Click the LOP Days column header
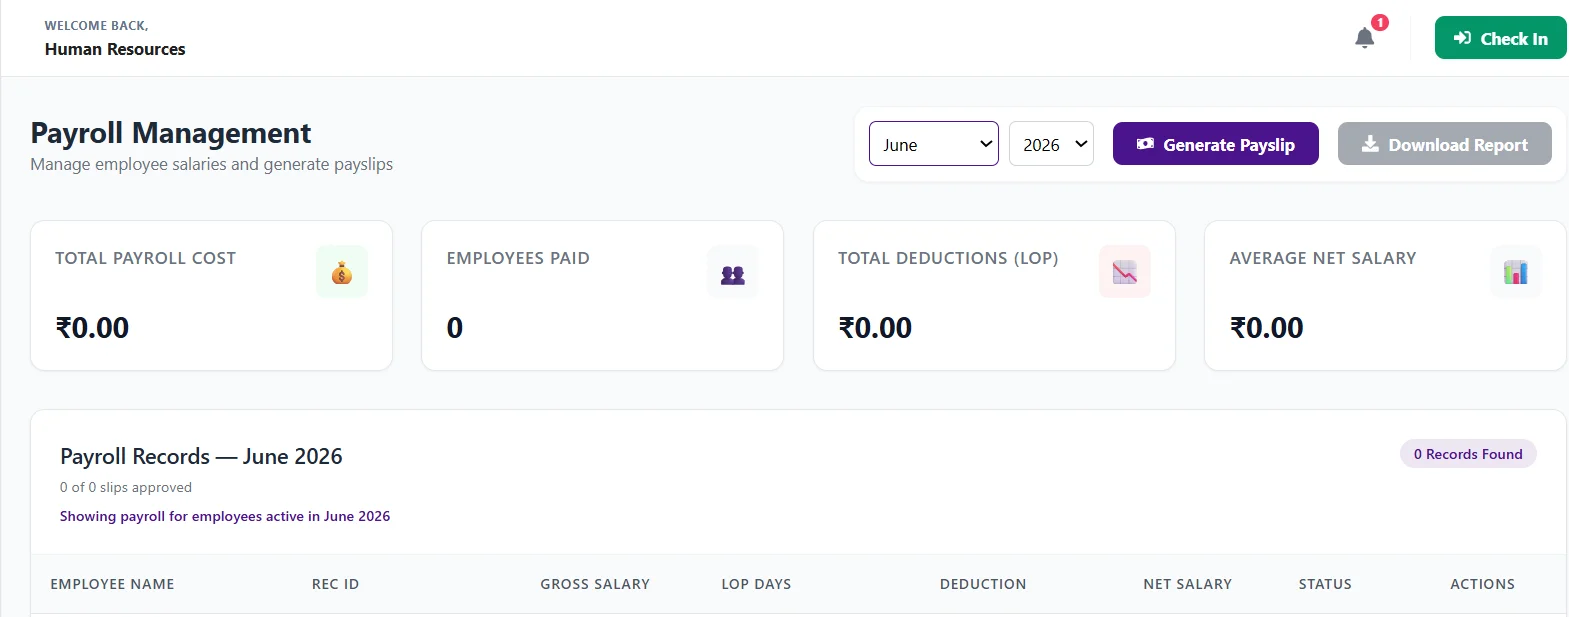 [x=756, y=584]
